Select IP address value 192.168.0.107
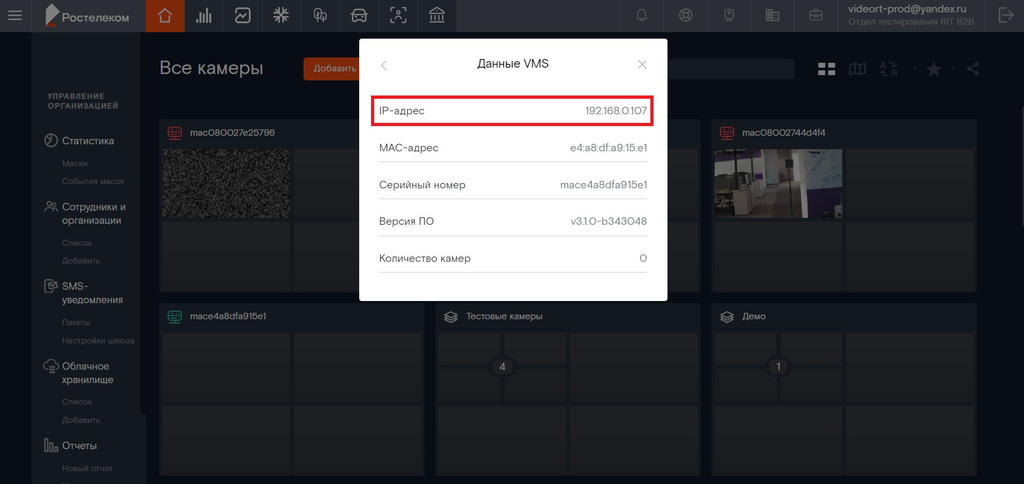The image size is (1024, 484). (x=616, y=111)
